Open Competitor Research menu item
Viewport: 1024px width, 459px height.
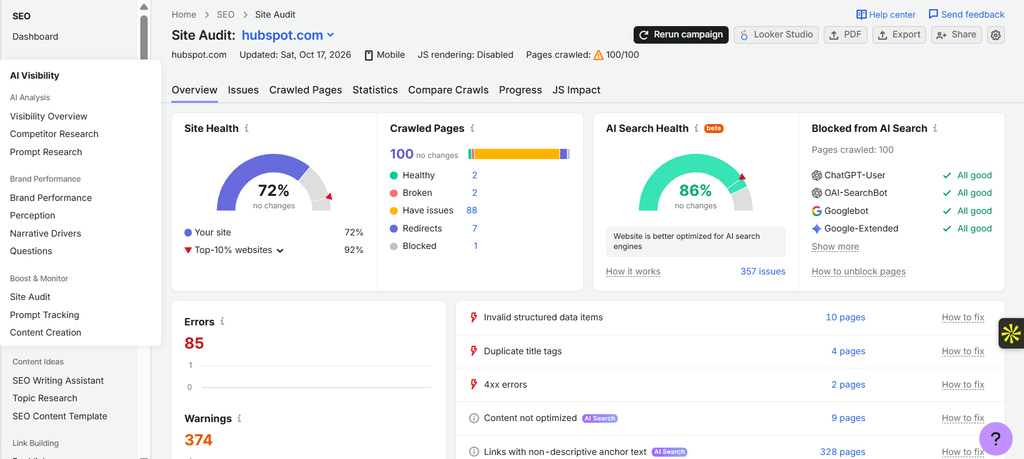click(54, 134)
